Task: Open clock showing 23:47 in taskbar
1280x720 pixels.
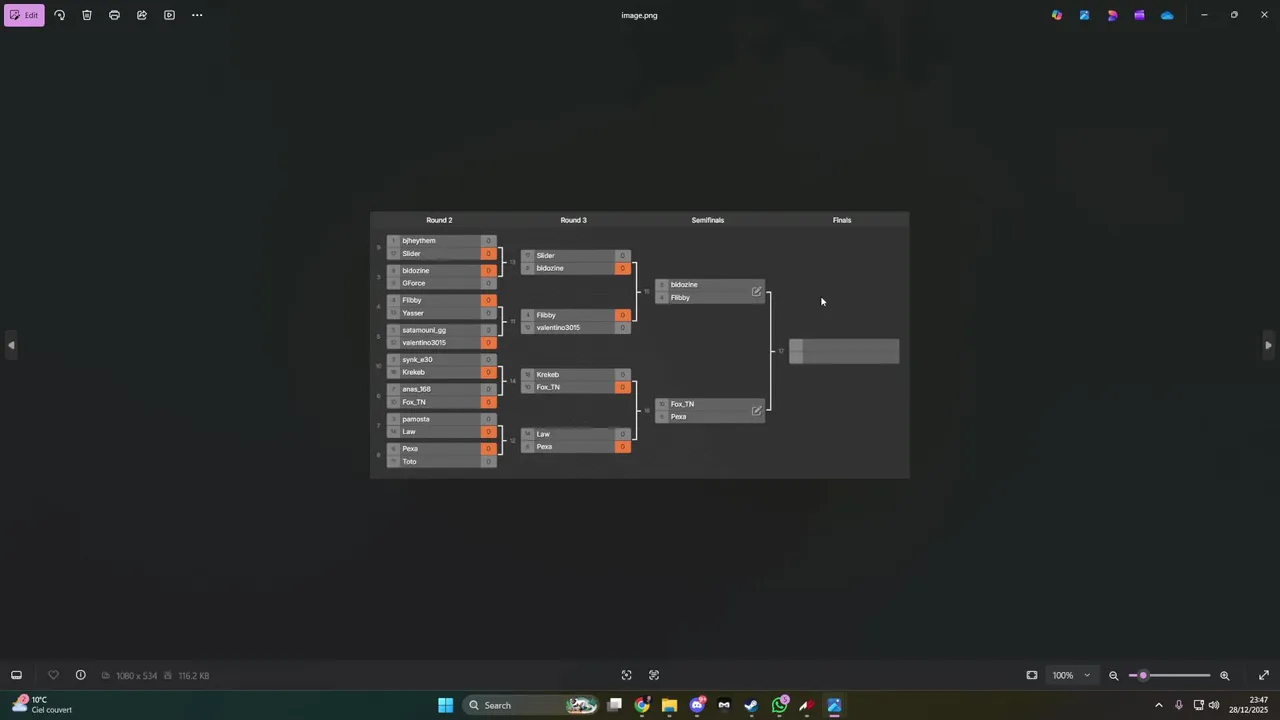Action: 1249,705
